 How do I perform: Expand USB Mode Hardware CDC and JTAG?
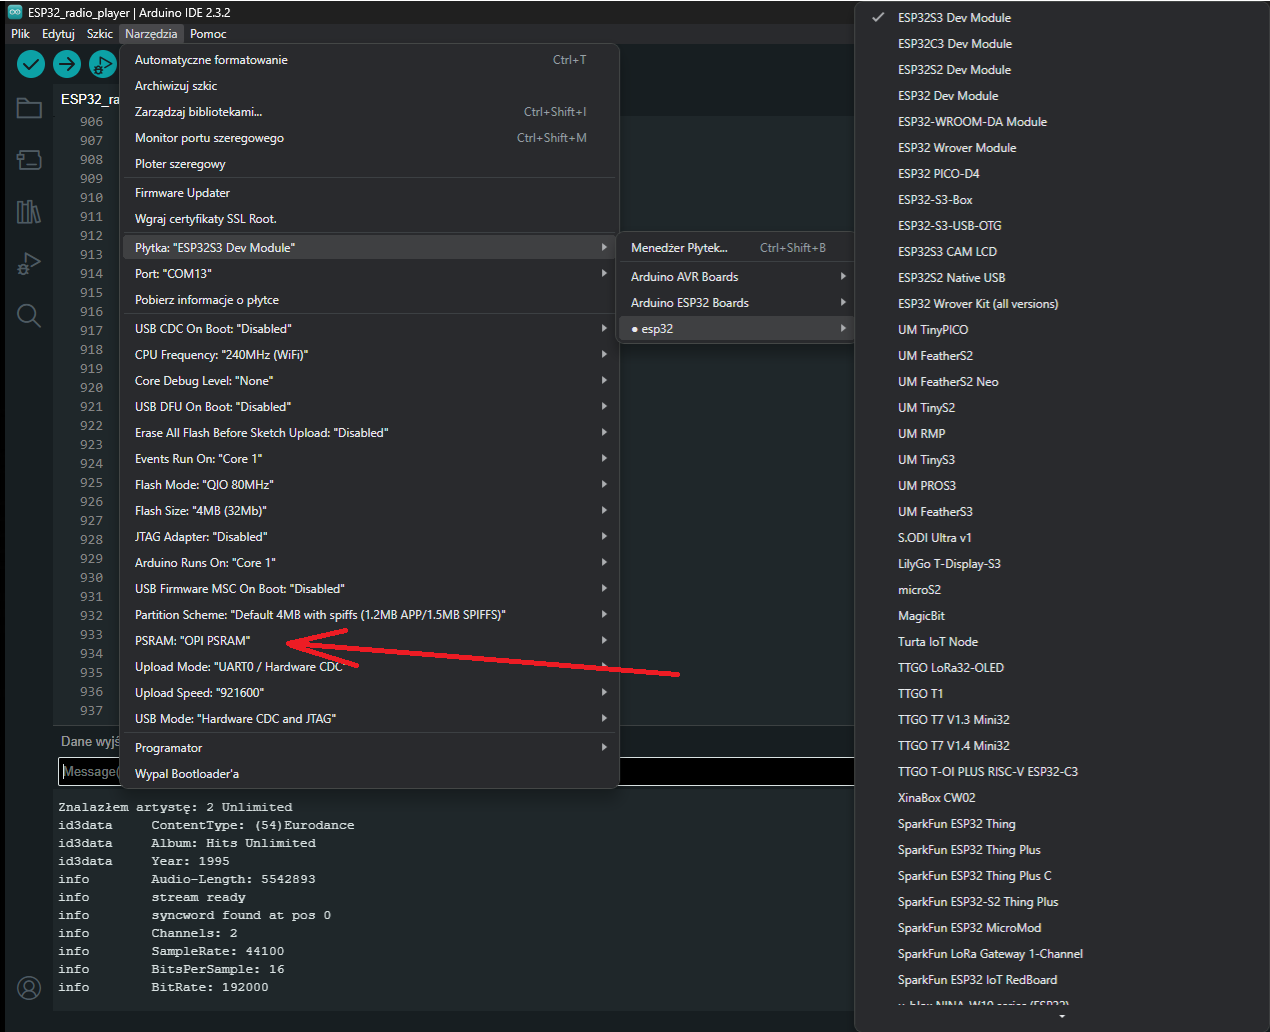(369, 719)
